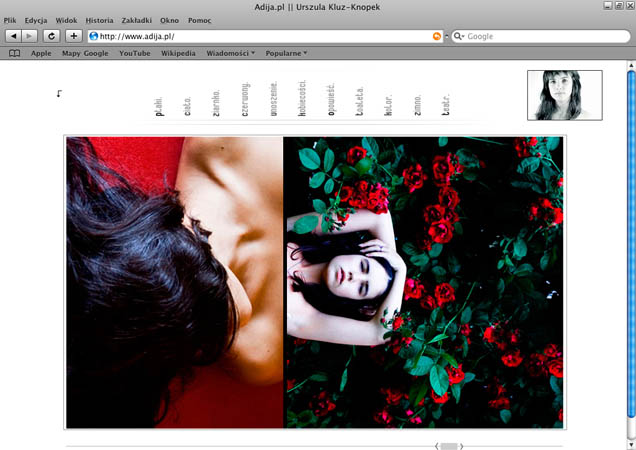Screen dimensions: 636x450
Task: Click the browser Back arrow button
Action: (x=14, y=36)
